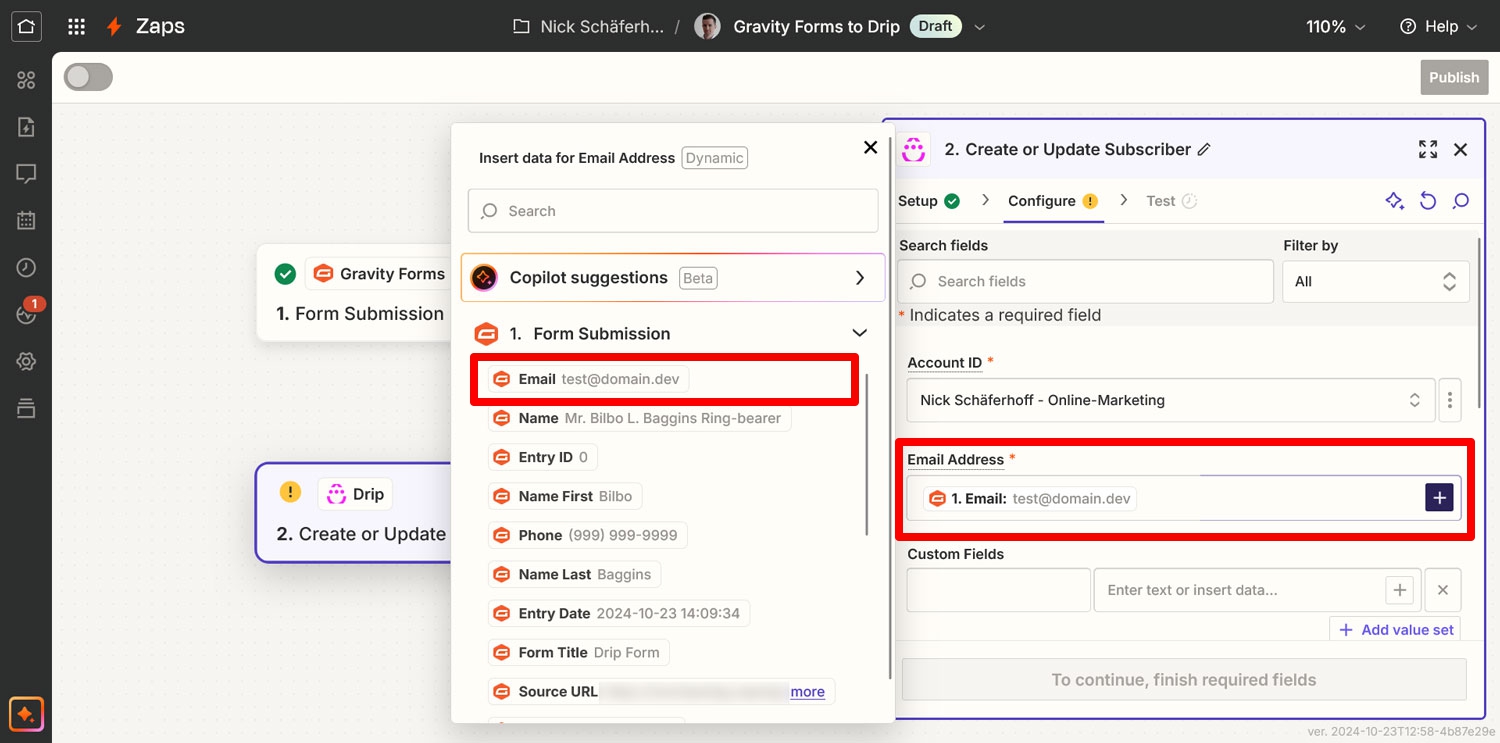The width and height of the screenshot is (1500, 743).
Task: Open the Account ID dropdown
Action: [x=1171, y=400]
